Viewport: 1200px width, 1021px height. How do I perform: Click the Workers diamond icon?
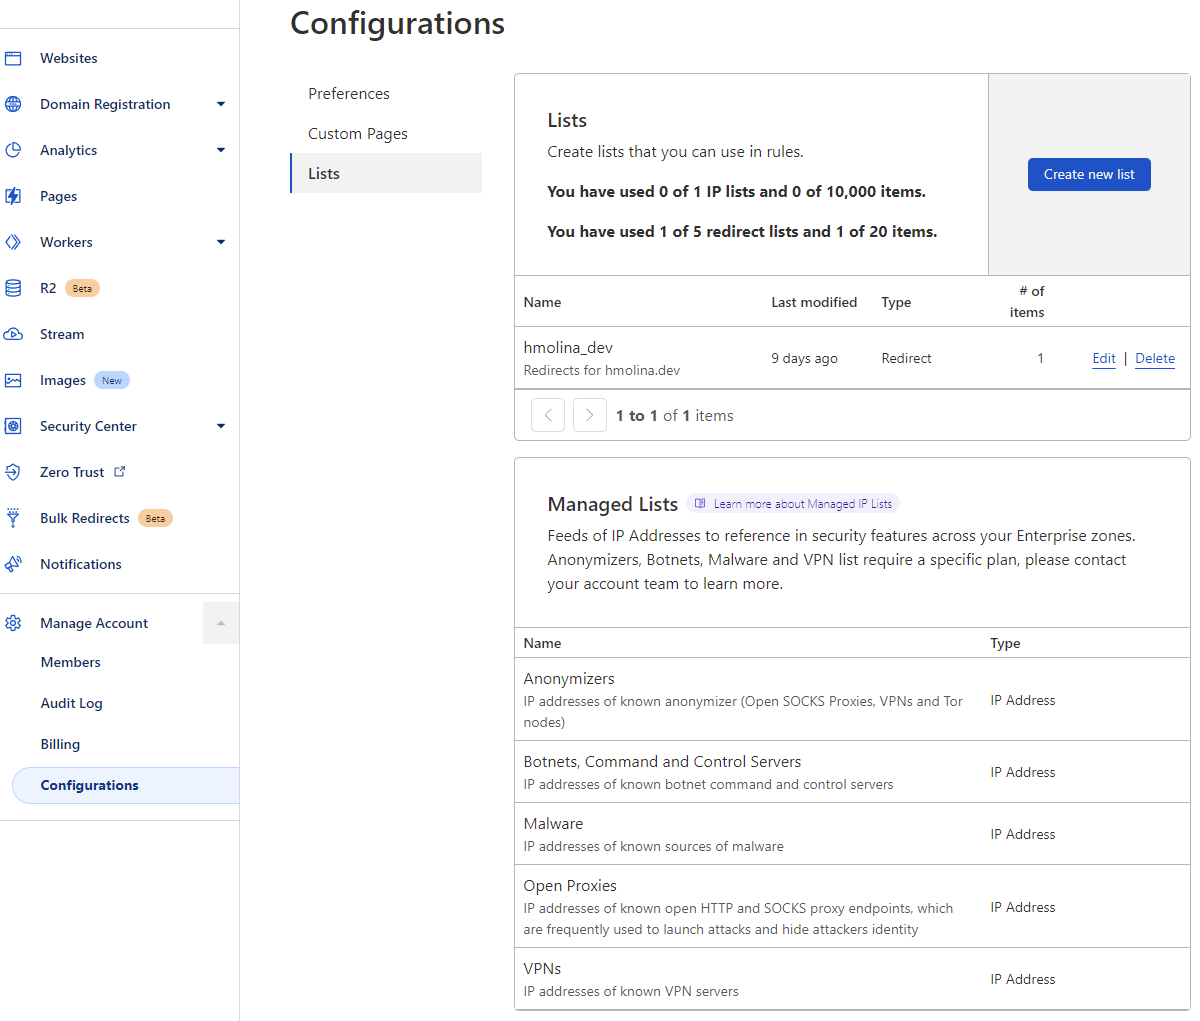(13, 242)
